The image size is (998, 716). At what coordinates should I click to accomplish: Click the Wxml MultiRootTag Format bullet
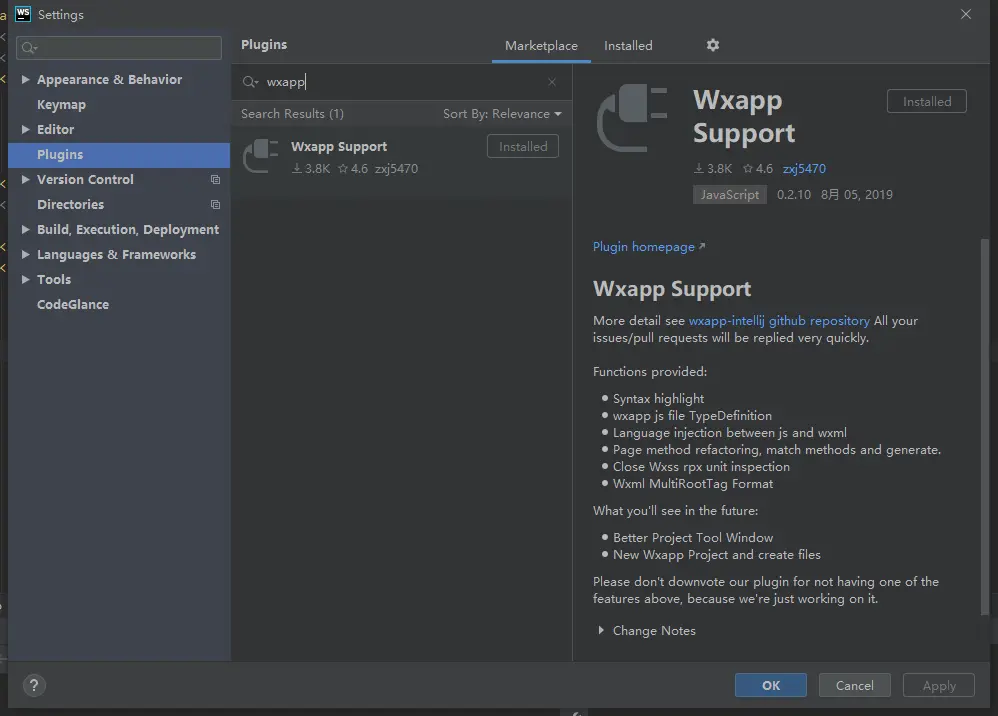coord(692,484)
